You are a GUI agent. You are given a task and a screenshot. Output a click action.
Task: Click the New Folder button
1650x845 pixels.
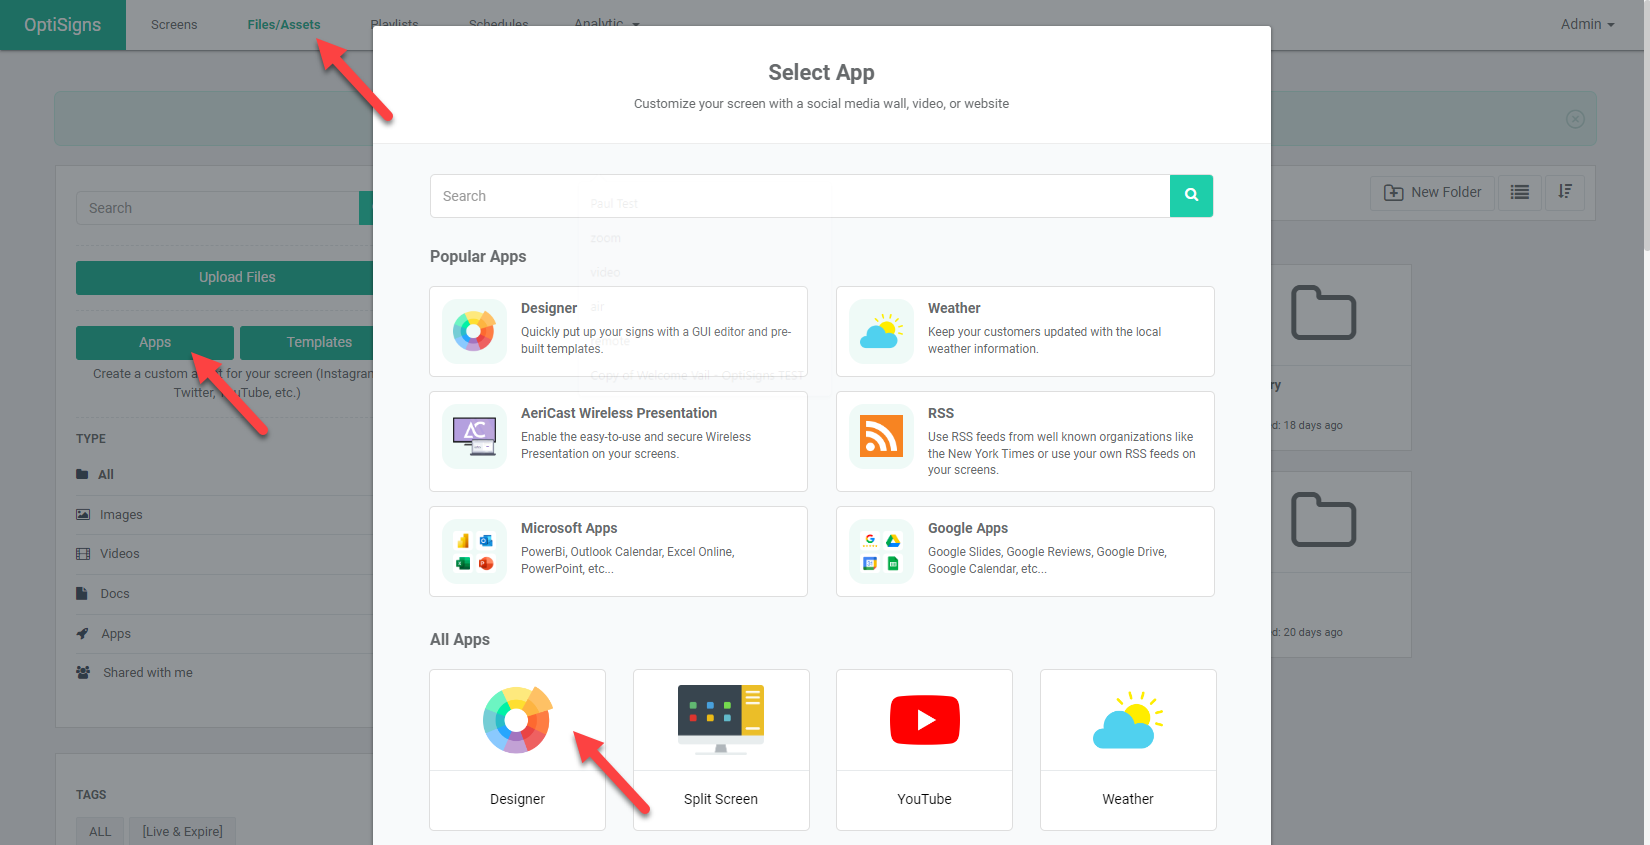point(1432,192)
